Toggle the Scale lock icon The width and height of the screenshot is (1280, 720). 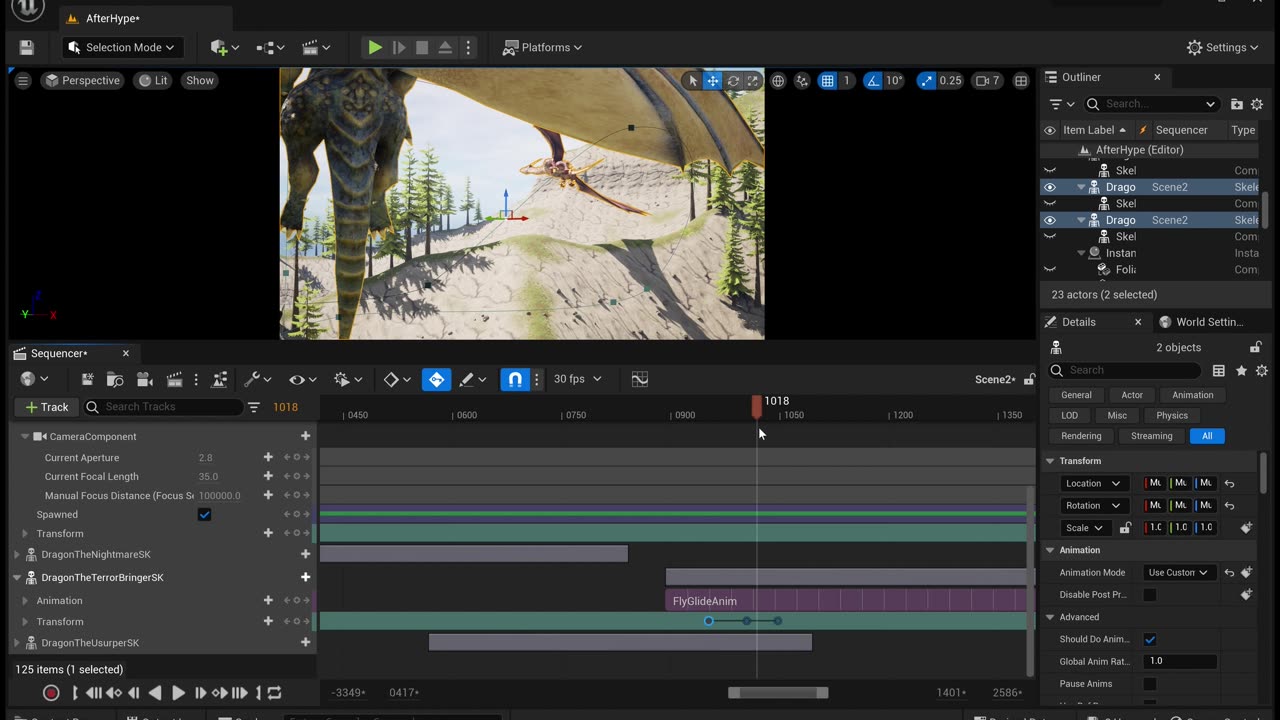click(x=1125, y=528)
